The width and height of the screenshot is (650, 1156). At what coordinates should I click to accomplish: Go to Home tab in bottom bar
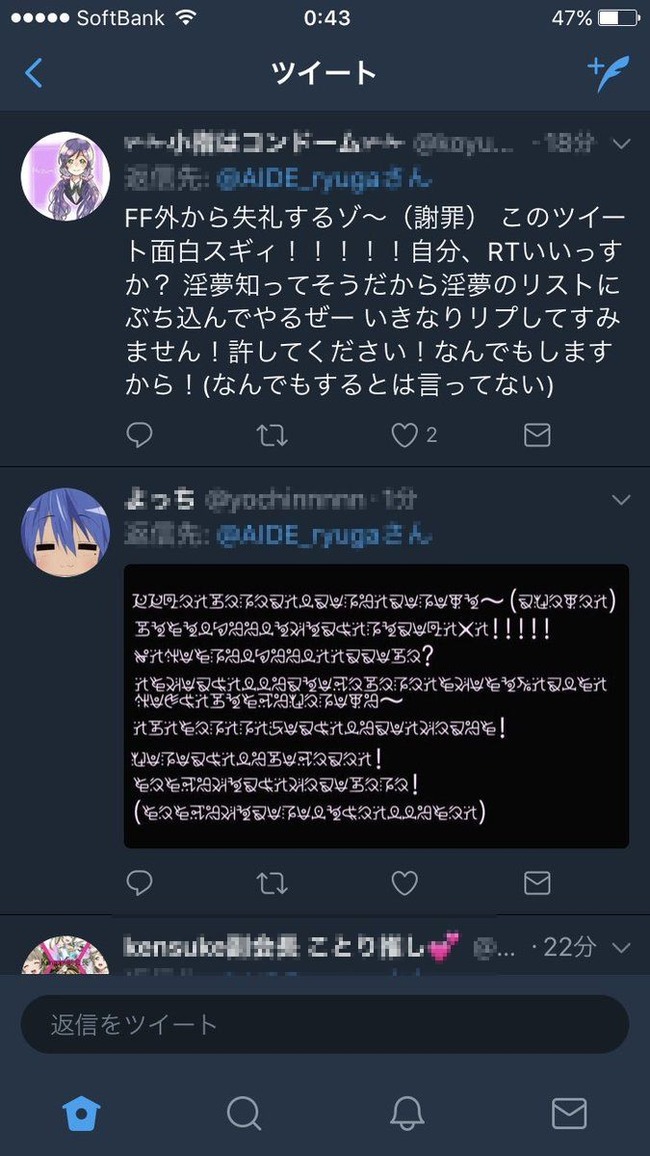pyautogui.click(x=81, y=1113)
